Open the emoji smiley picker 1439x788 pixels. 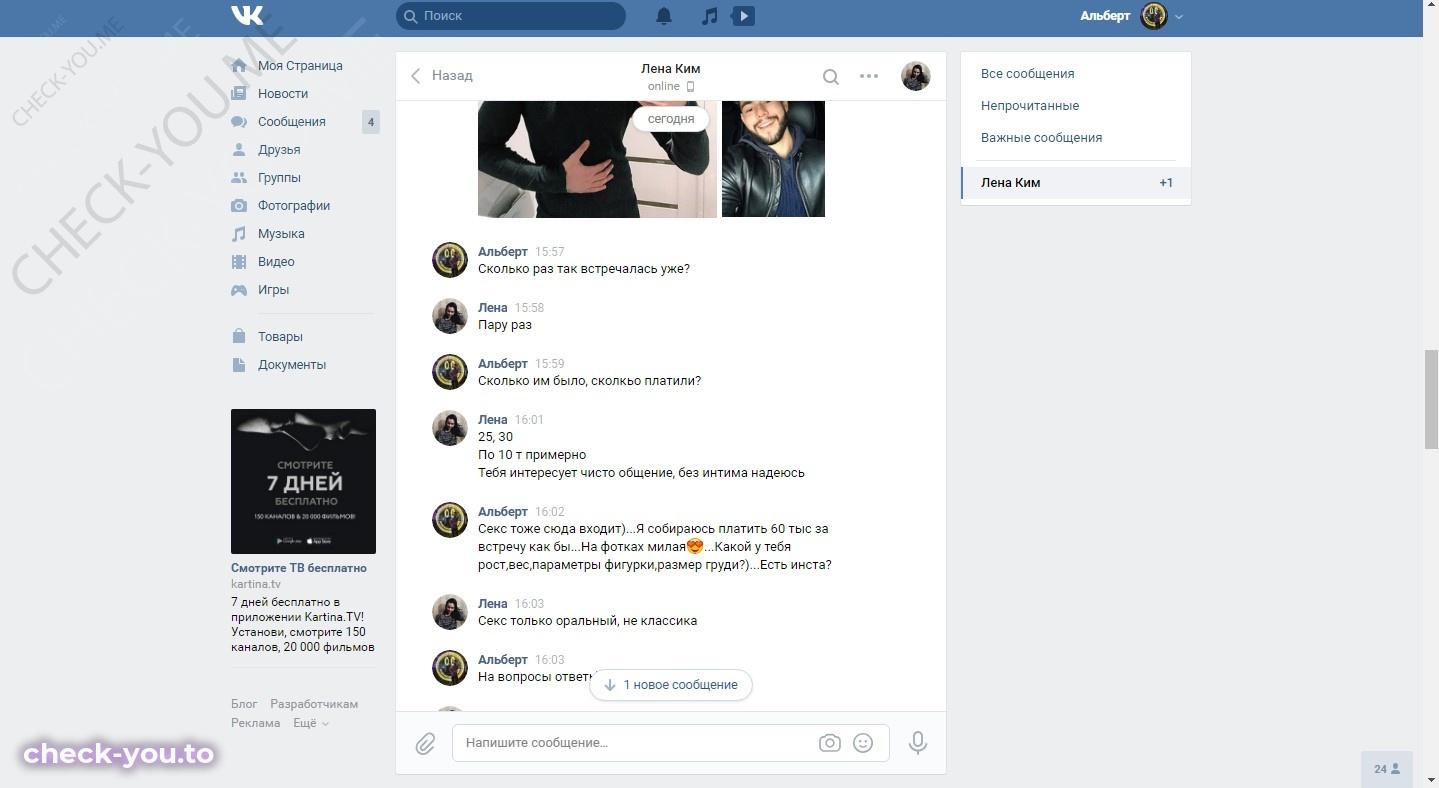[863, 743]
